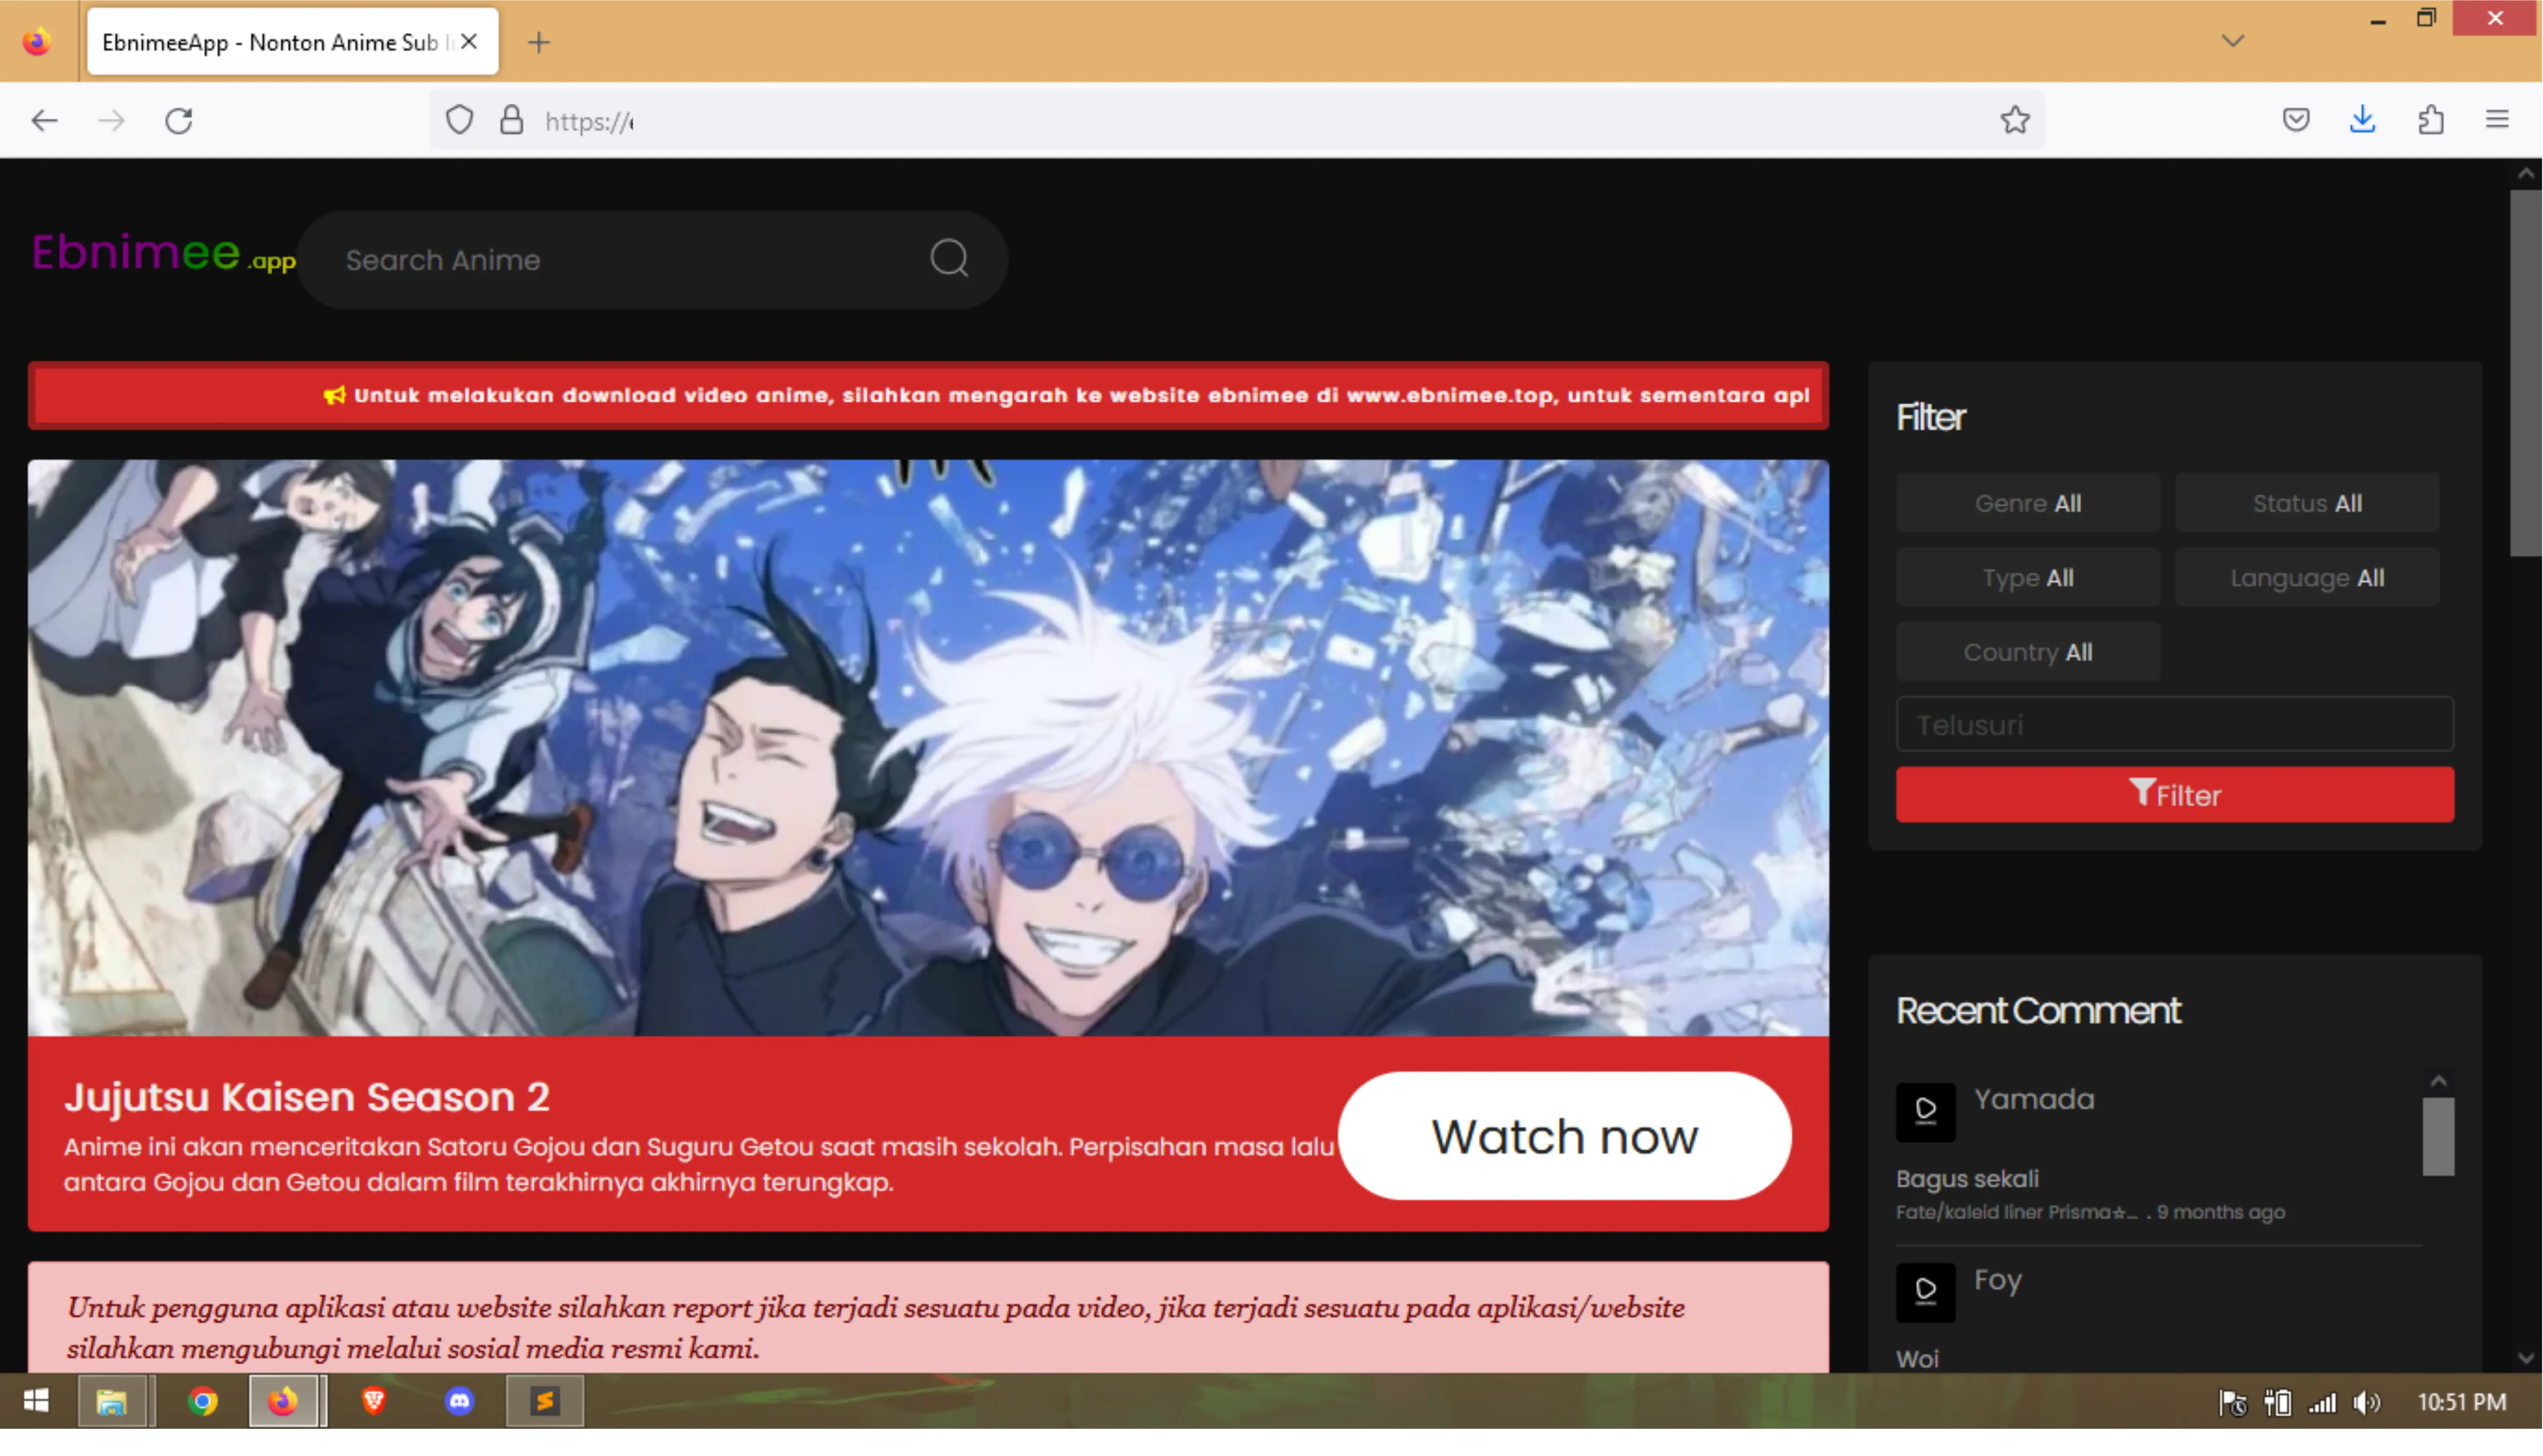Click the pink report notice text
Image resolution: width=2543 pixels, height=1456 pixels.
(876, 1328)
